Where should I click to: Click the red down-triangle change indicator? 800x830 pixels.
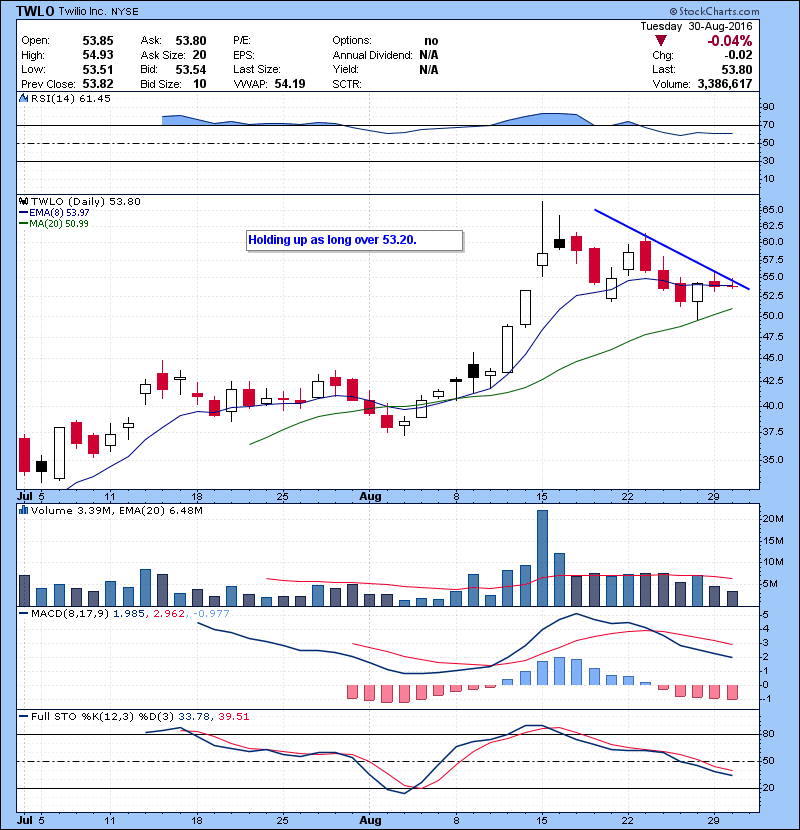(660, 41)
